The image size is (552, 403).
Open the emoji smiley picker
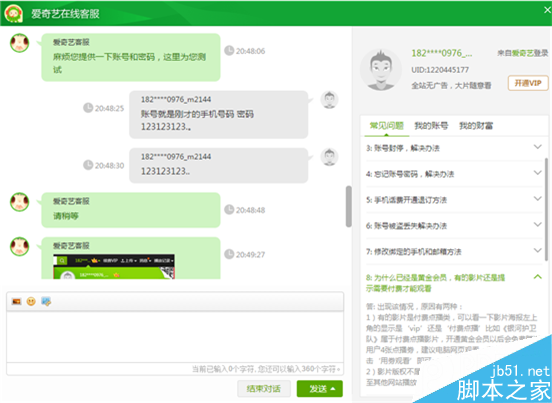[31, 301]
